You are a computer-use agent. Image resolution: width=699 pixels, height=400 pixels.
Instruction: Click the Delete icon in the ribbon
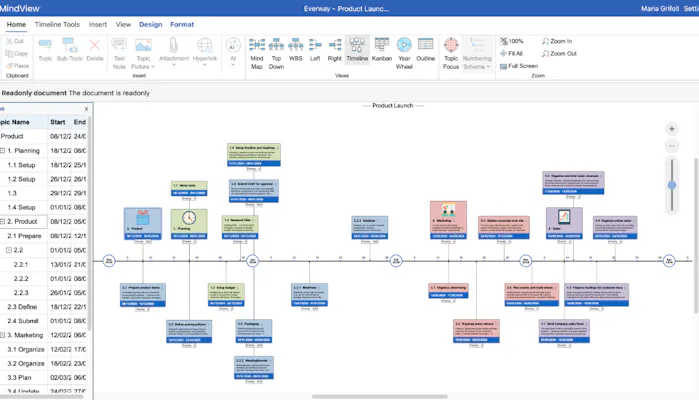(95, 49)
